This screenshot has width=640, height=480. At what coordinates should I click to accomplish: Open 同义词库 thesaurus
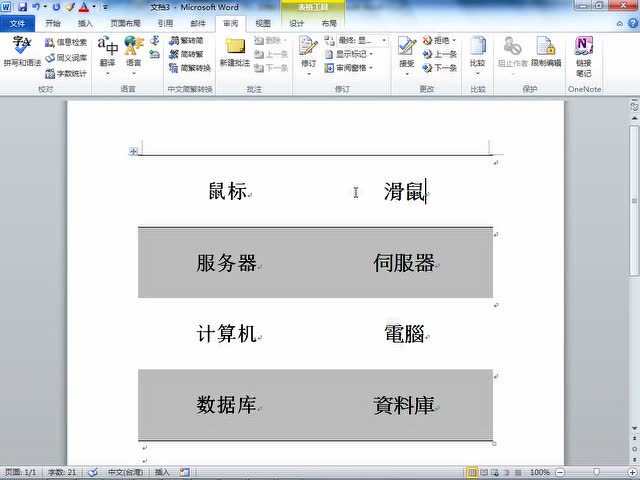tap(66, 58)
